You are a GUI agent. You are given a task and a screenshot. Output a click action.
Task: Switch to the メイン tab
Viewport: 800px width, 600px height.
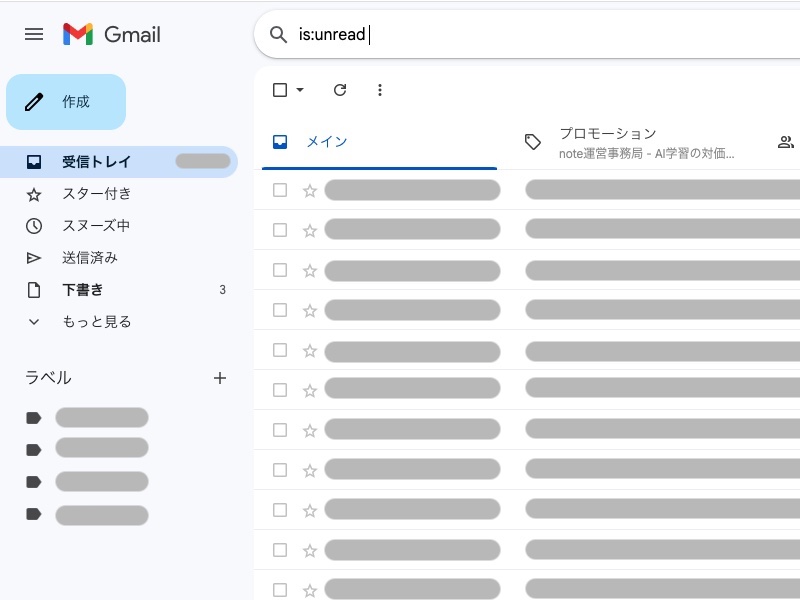tap(327, 142)
